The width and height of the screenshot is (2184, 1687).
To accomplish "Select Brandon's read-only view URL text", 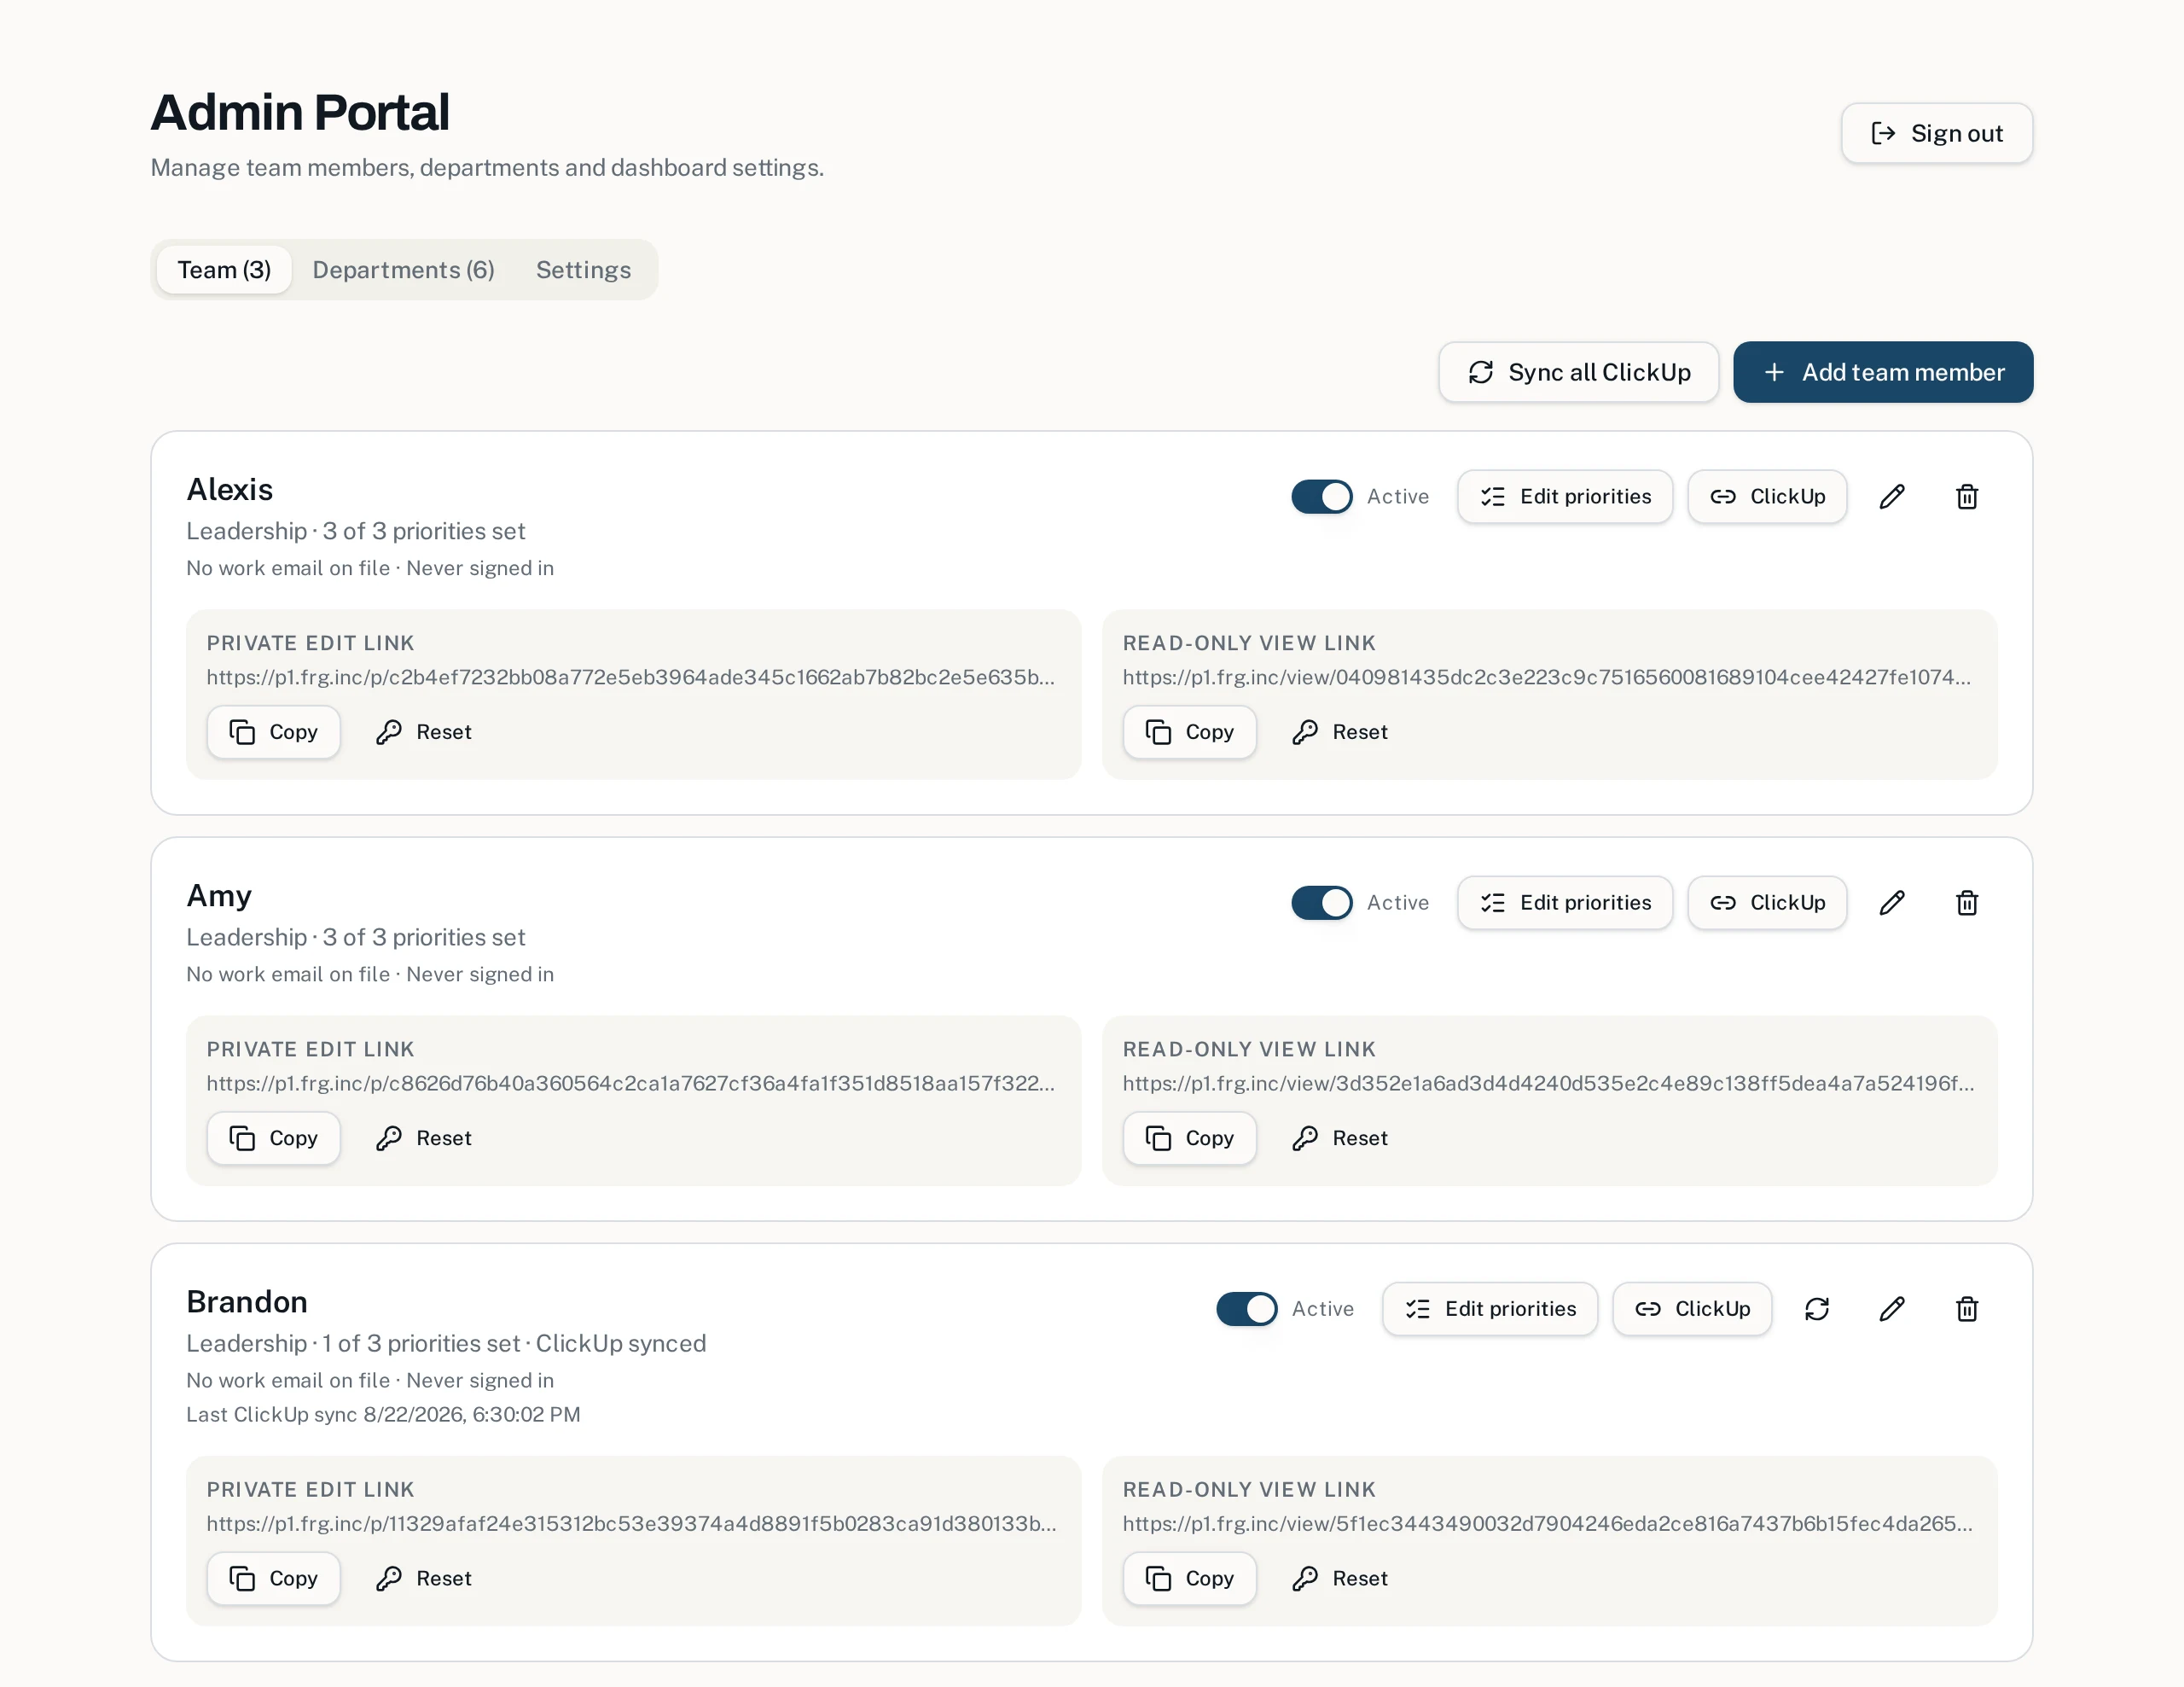I will coord(1547,1523).
